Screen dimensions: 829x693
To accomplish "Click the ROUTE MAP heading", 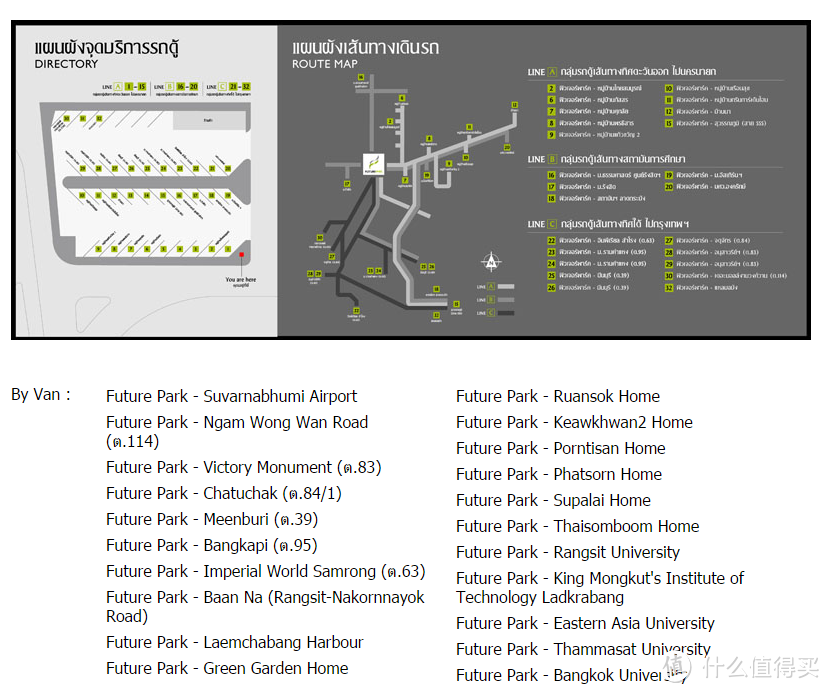I will 325,64.
